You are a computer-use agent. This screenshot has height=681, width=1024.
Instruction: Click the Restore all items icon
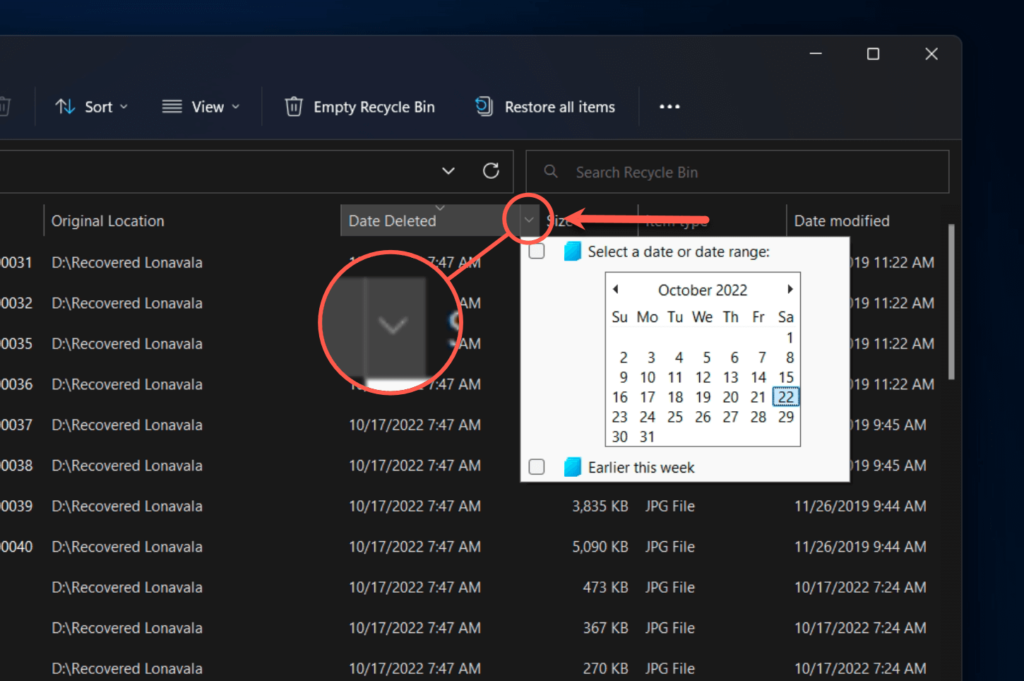(x=483, y=106)
